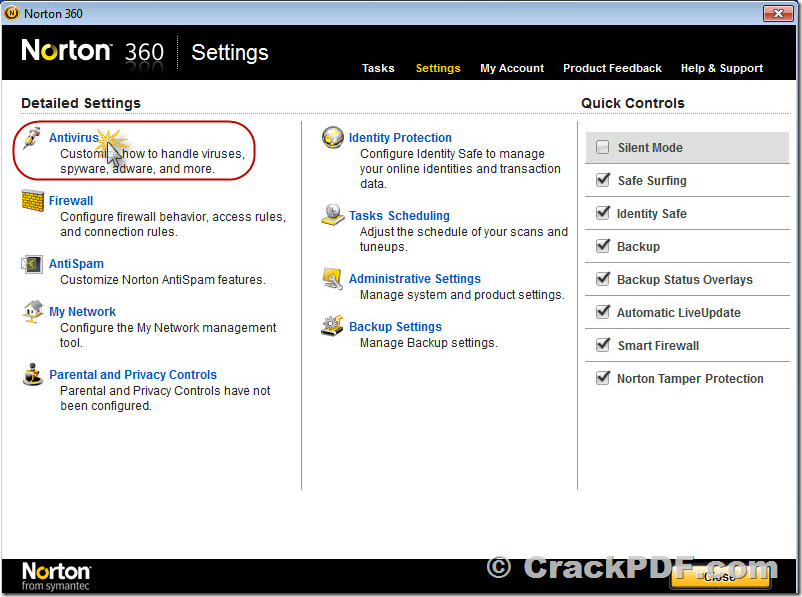The width and height of the screenshot is (802, 597).
Task: Enable the Silent Mode checkbox
Action: 603,147
